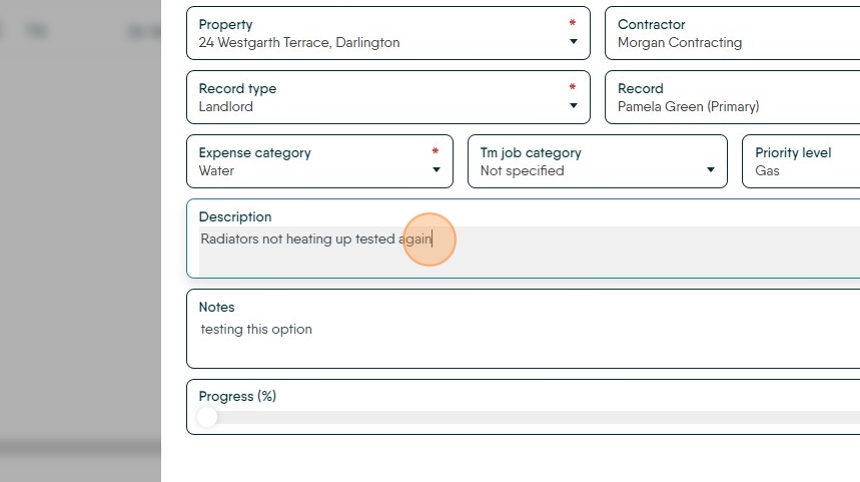
Task: Select the 24 Westgarth Terrace property value
Action: click(x=299, y=42)
